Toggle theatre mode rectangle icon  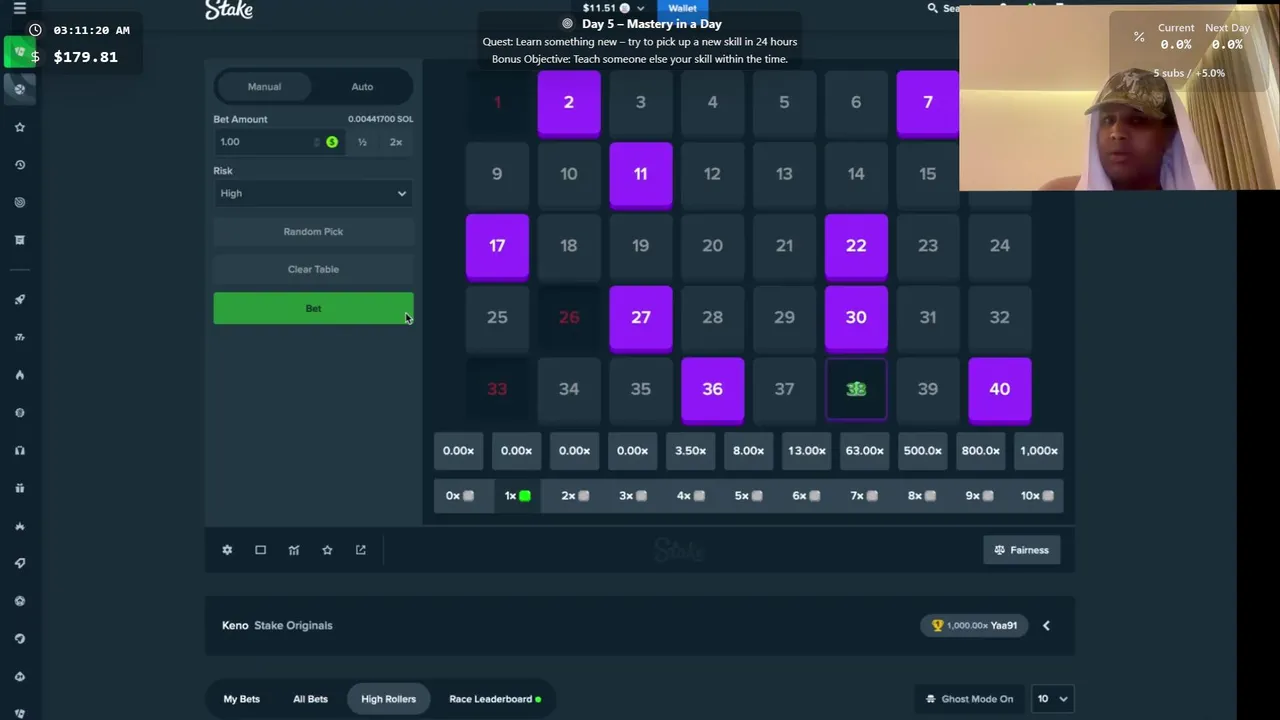coord(260,550)
